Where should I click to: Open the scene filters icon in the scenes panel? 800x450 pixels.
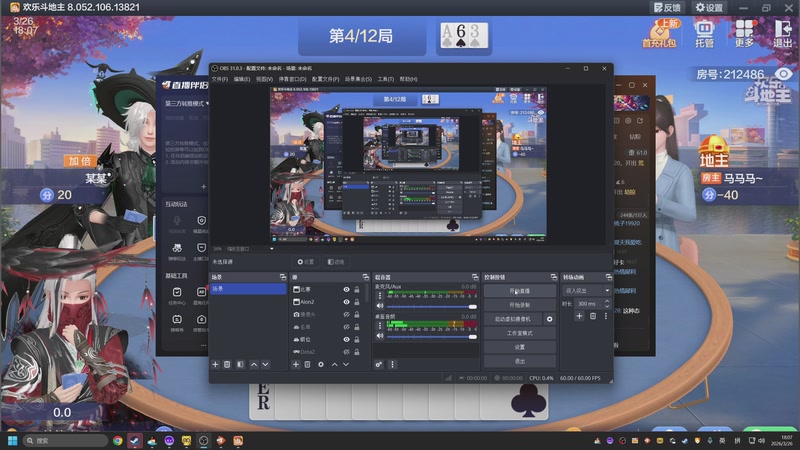pyautogui.click(x=240, y=364)
